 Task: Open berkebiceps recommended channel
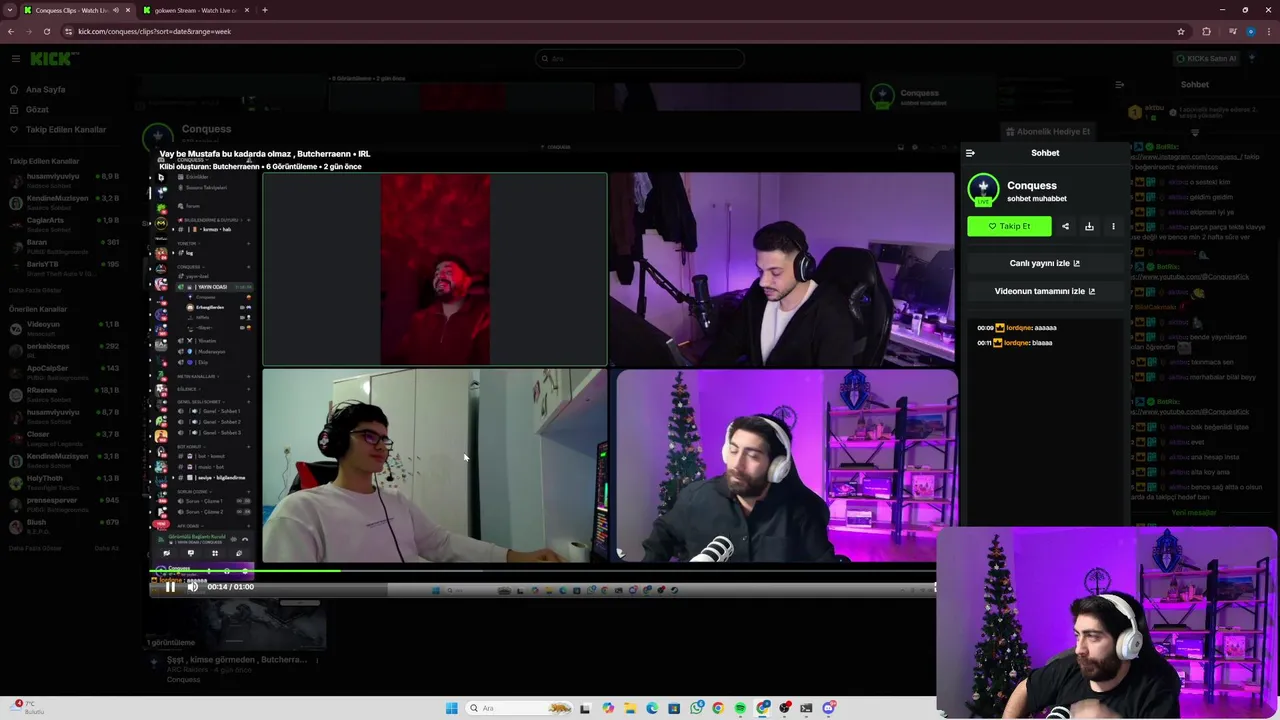click(64, 350)
